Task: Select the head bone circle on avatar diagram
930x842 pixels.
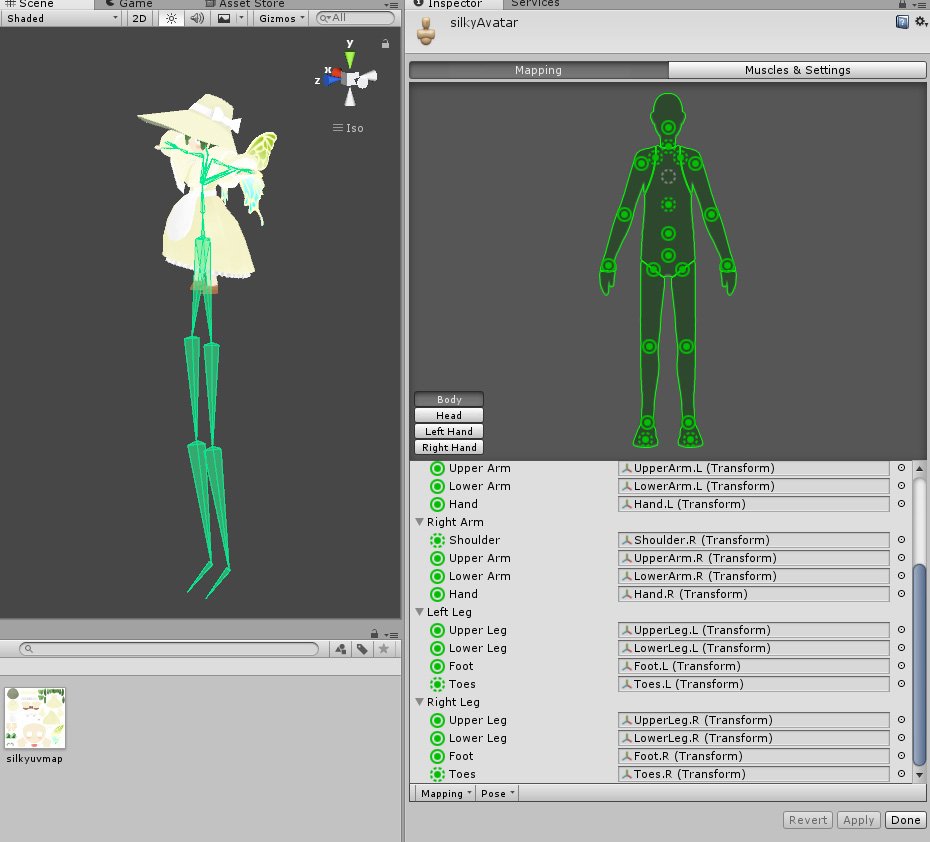Action: pos(668,127)
